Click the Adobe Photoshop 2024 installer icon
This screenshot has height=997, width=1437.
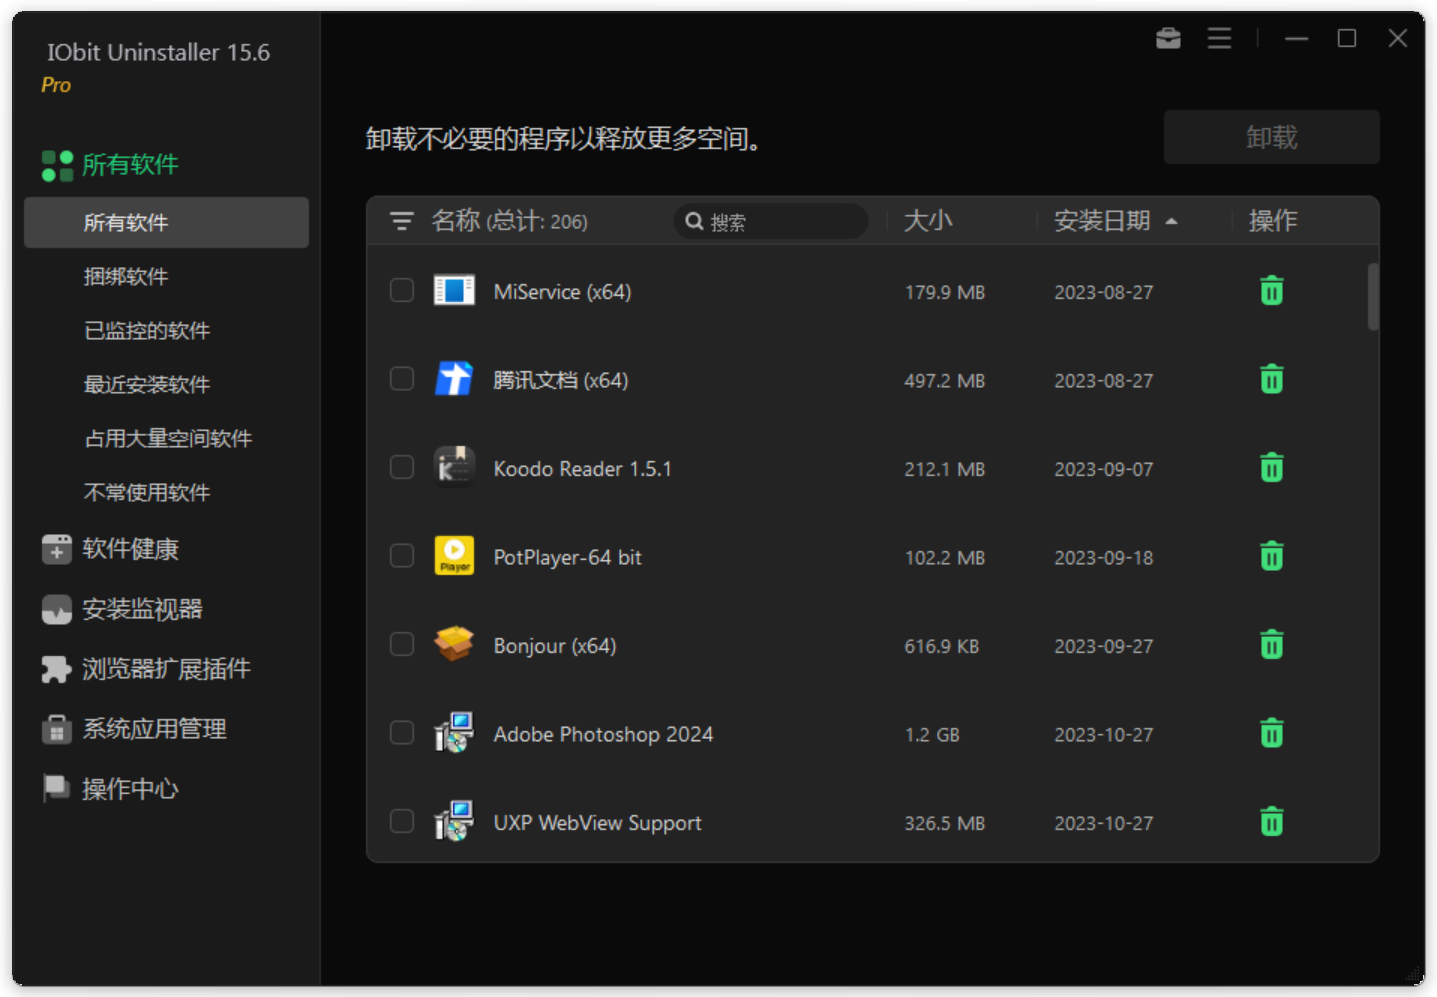click(454, 733)
